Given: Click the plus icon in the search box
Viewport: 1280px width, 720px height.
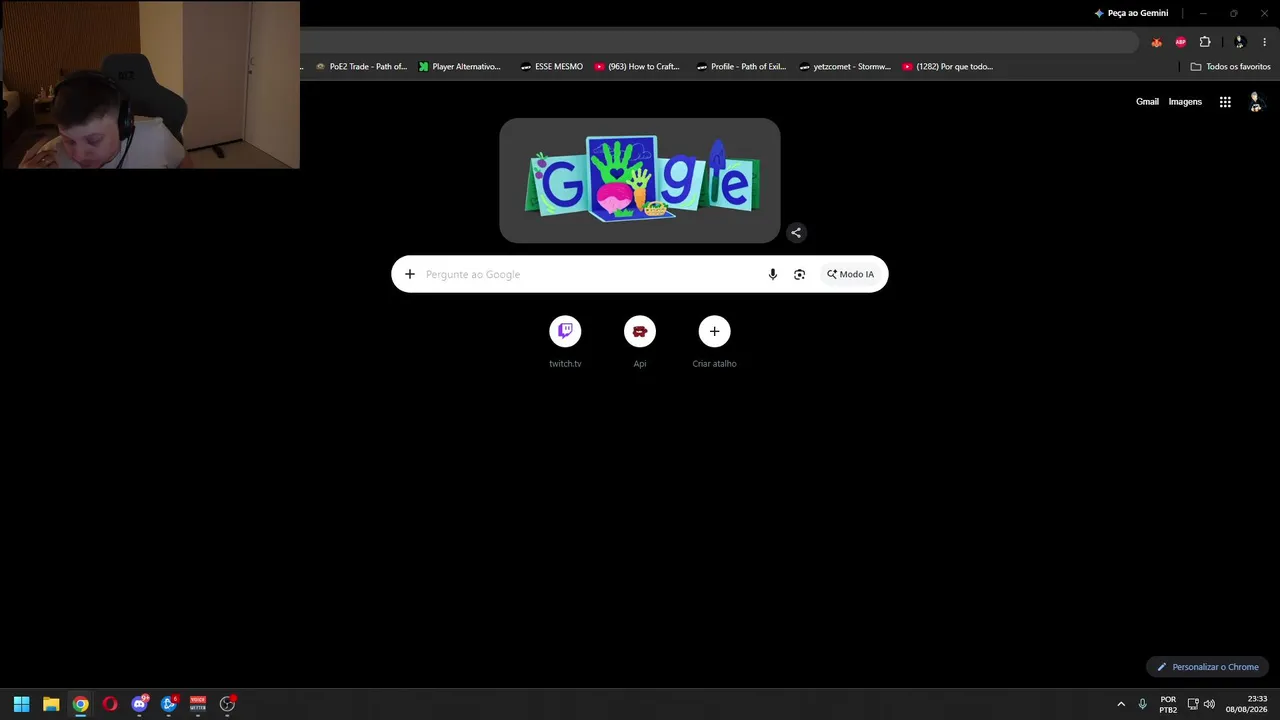Looking at the screenshot, I should tap(409, 274).
